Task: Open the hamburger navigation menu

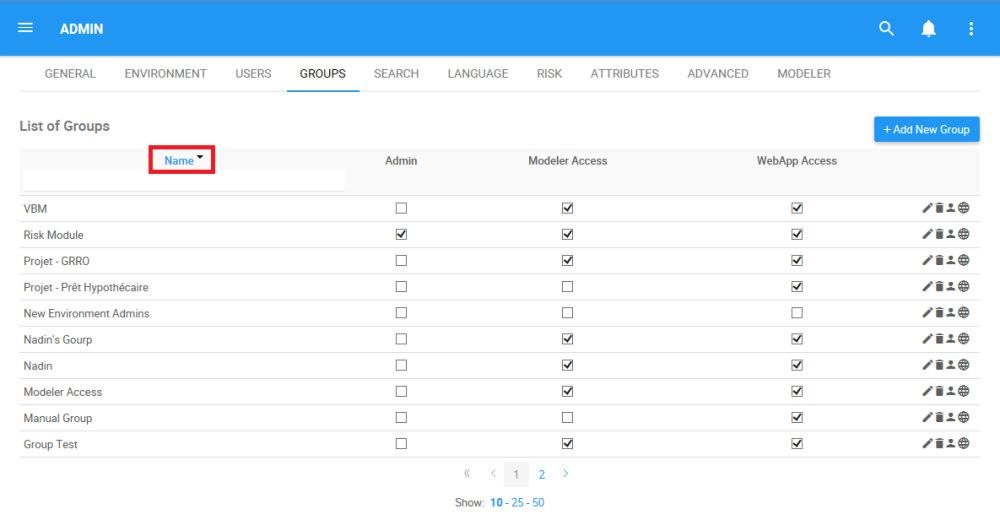Action: click(x=26, y=28)
